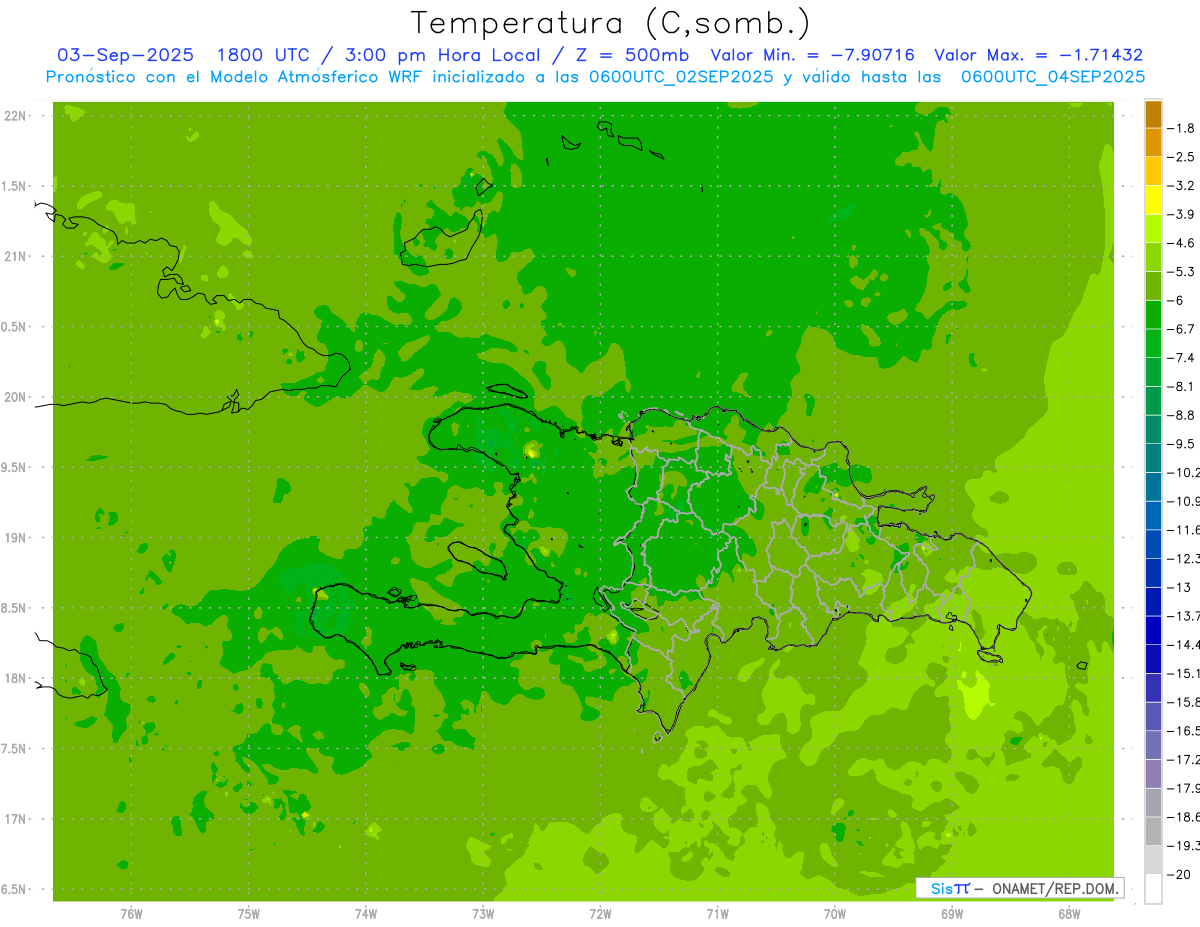Click the '21N' latitude label
The width and height of the screenshot is (1200, 927).
click(15, 257)
